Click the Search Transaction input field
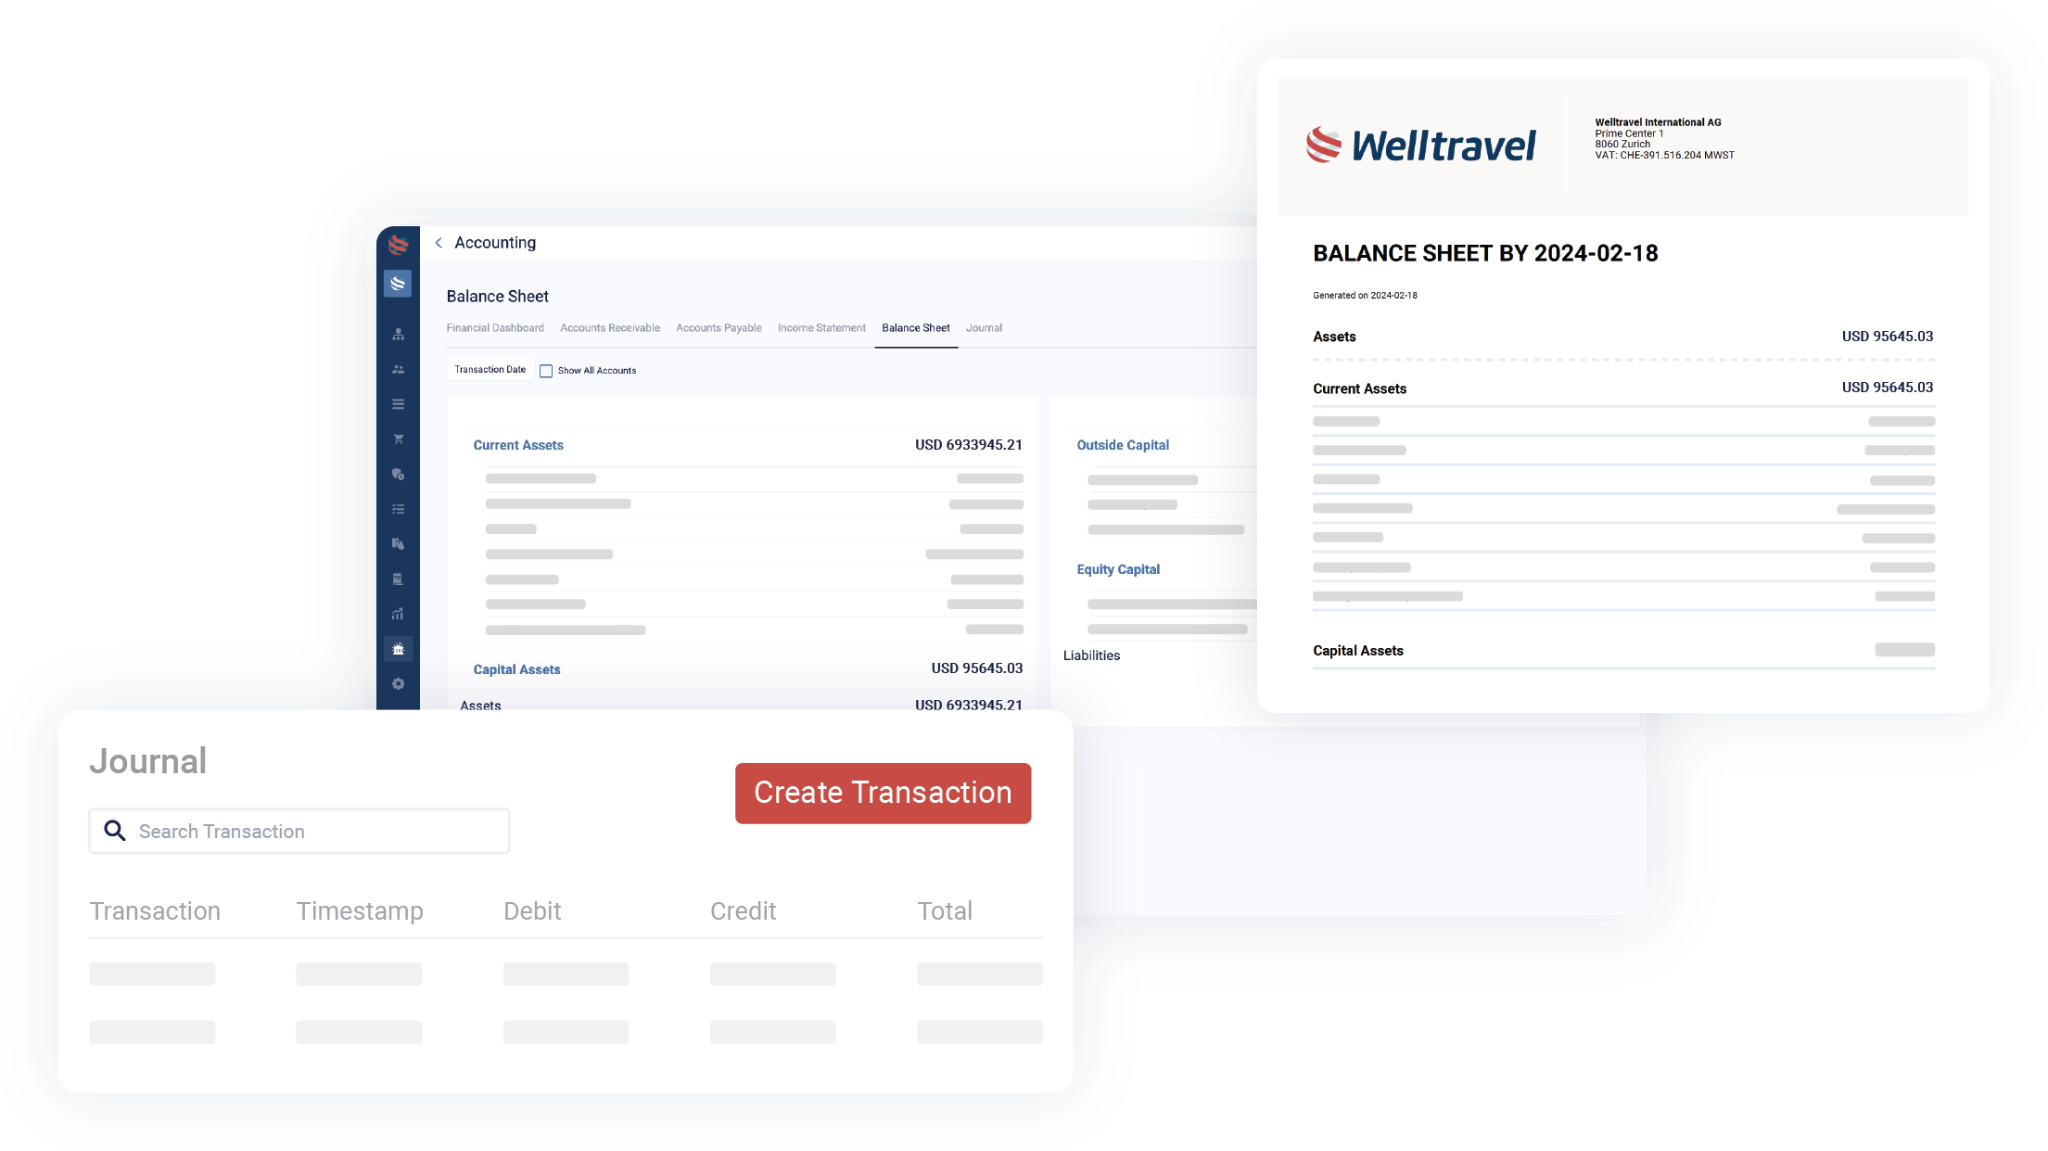 pyautogui.click(x=300, y=830)
